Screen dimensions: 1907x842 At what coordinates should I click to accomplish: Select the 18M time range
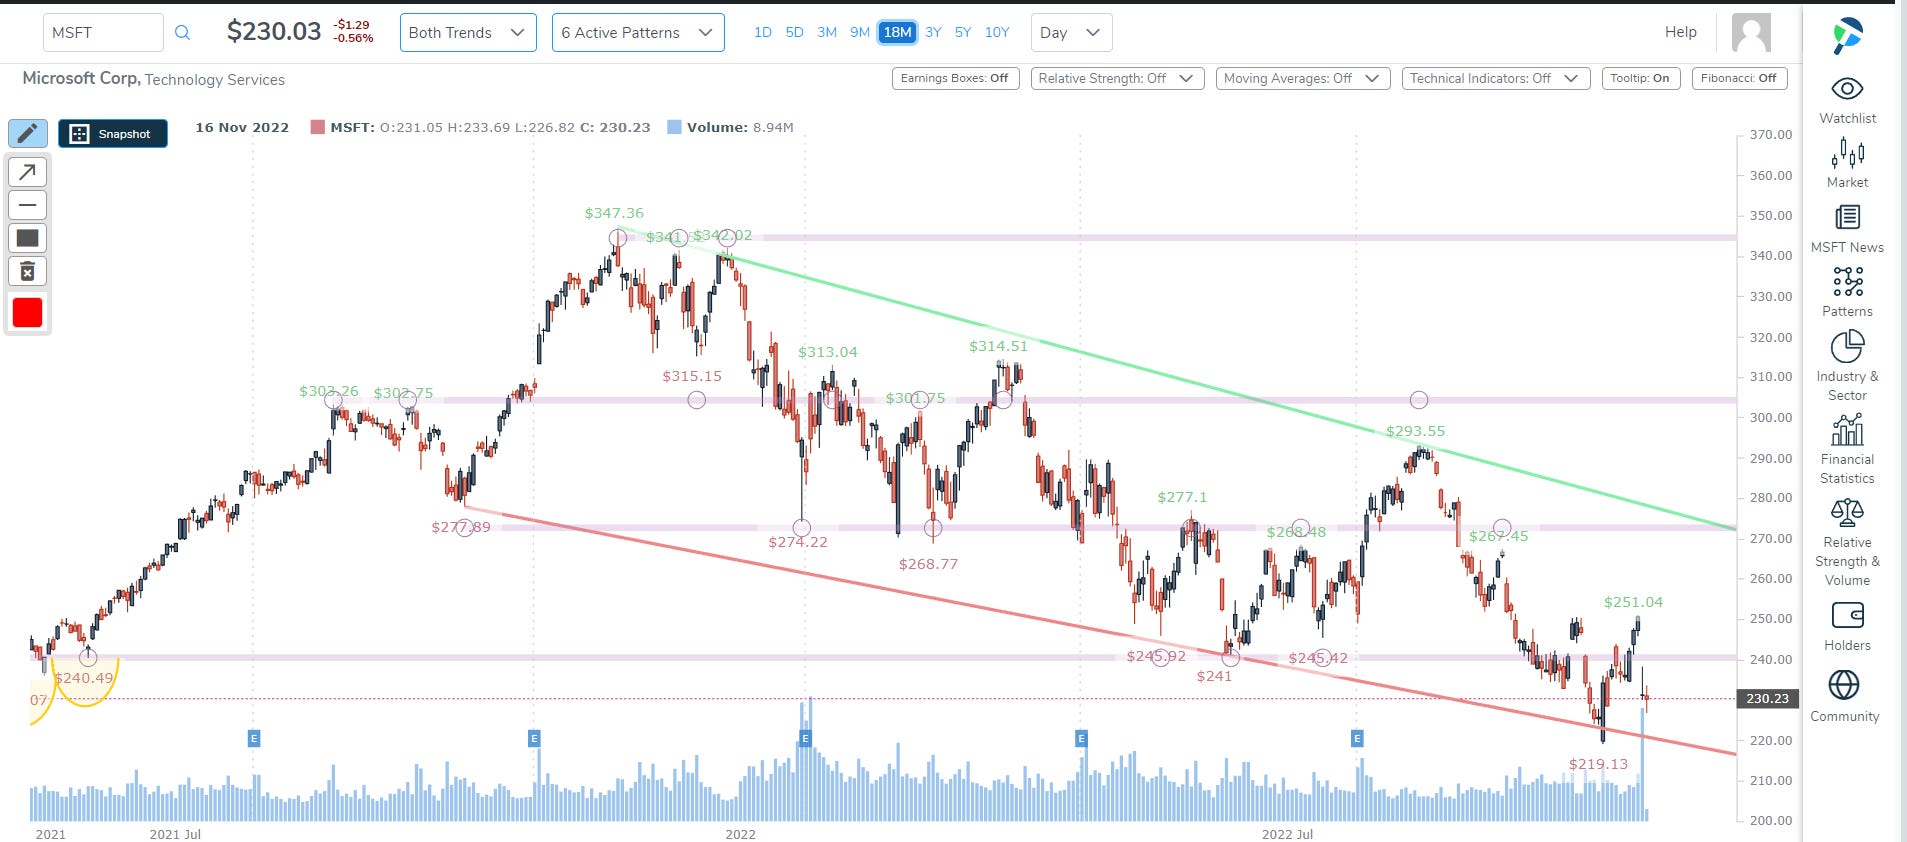[897, 32]
